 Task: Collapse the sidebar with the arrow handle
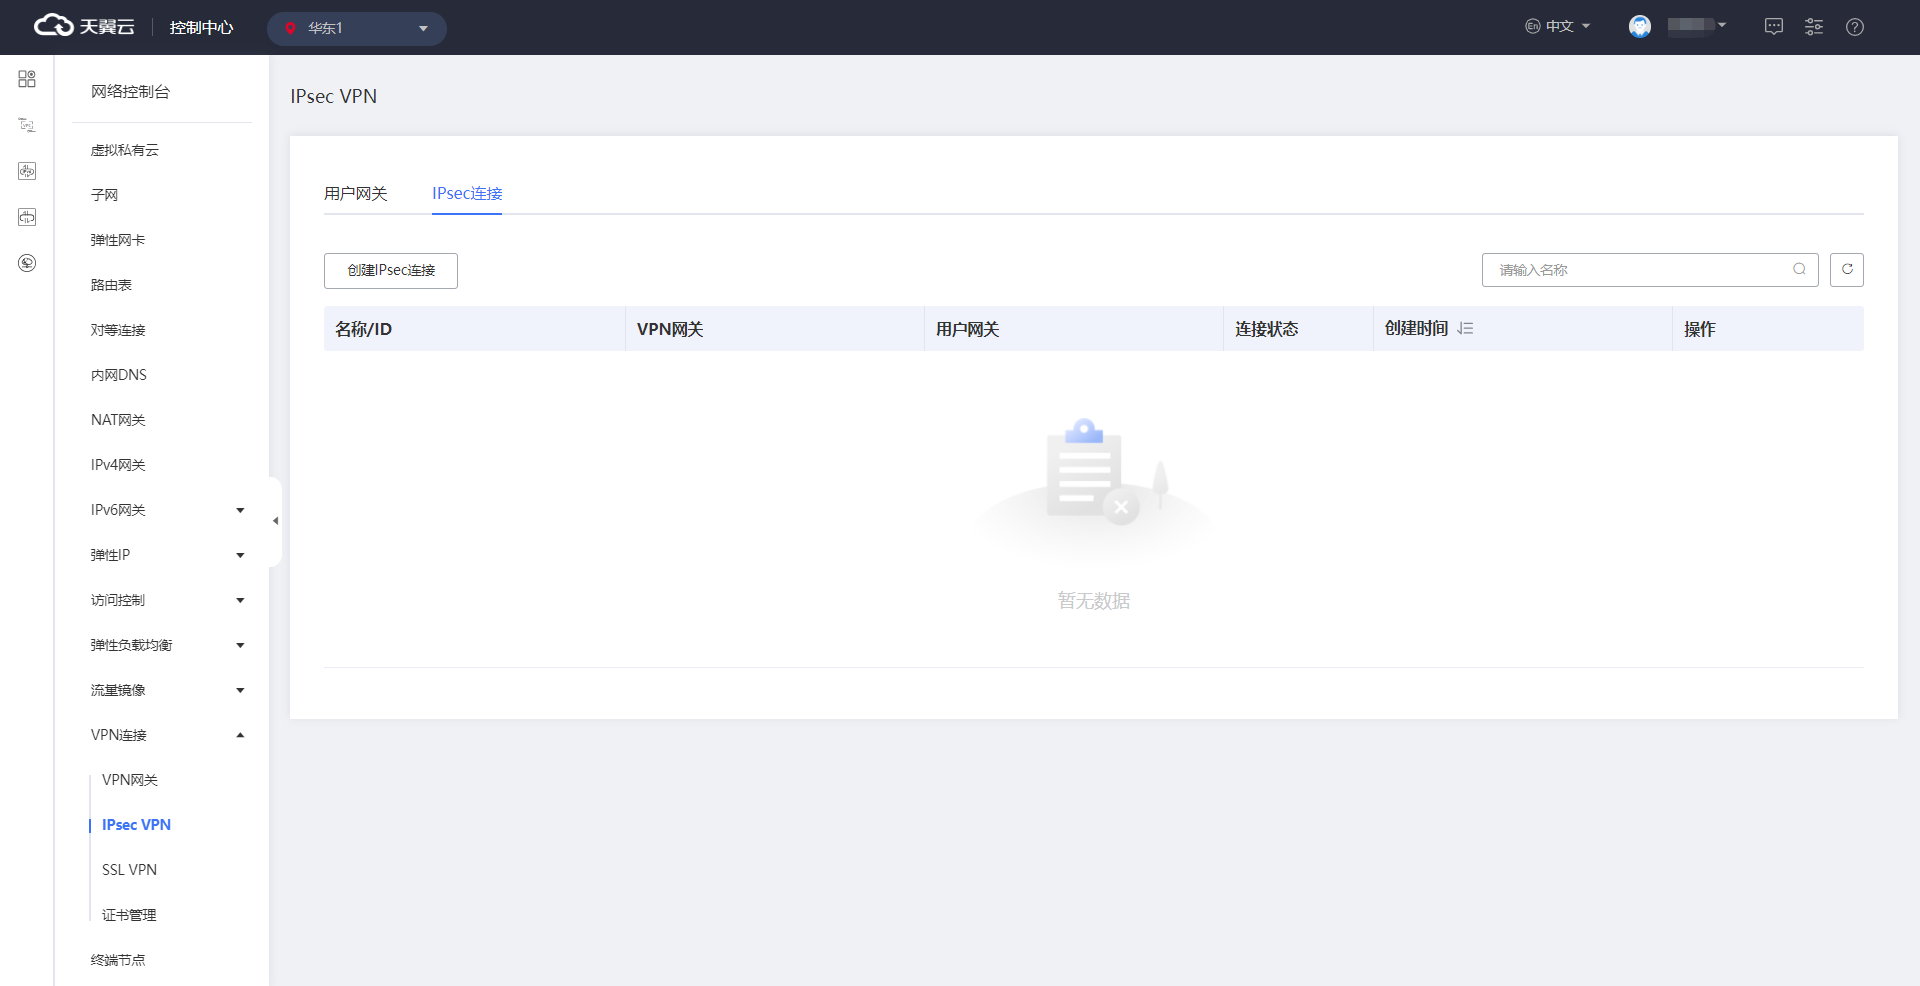coord(275,521)
